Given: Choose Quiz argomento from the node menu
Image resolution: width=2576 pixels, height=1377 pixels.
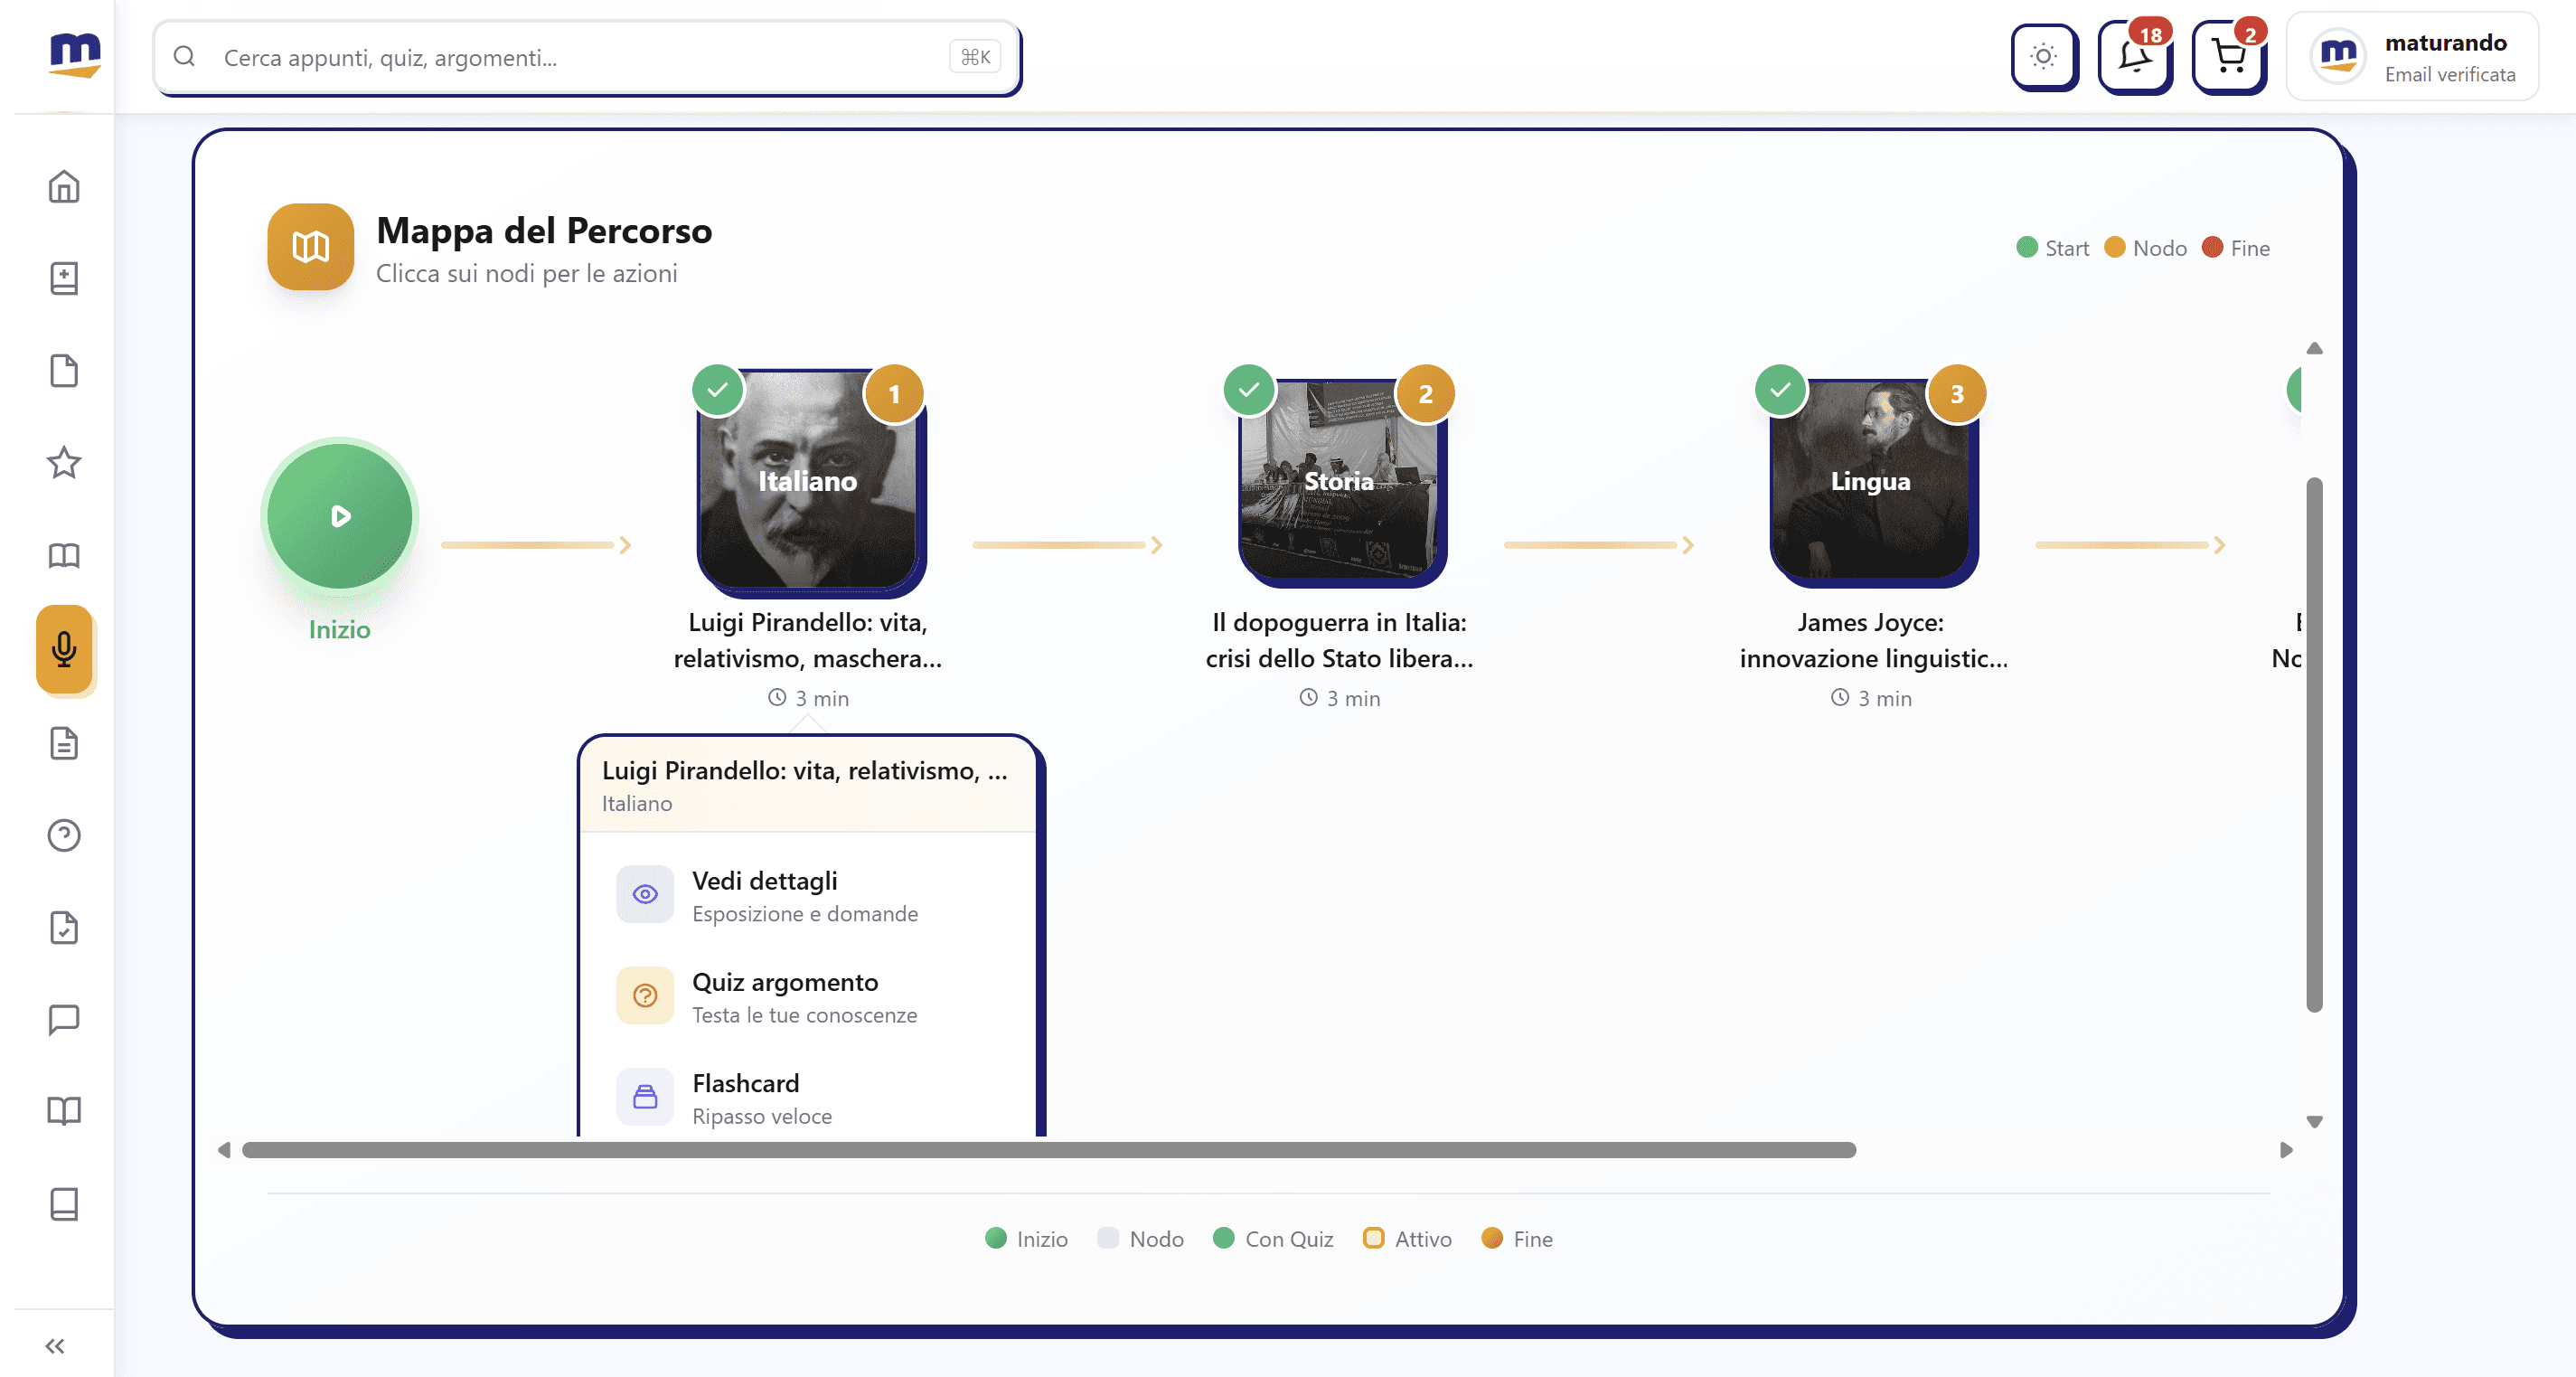Looking at the screenshot, I should click(808, 996).
